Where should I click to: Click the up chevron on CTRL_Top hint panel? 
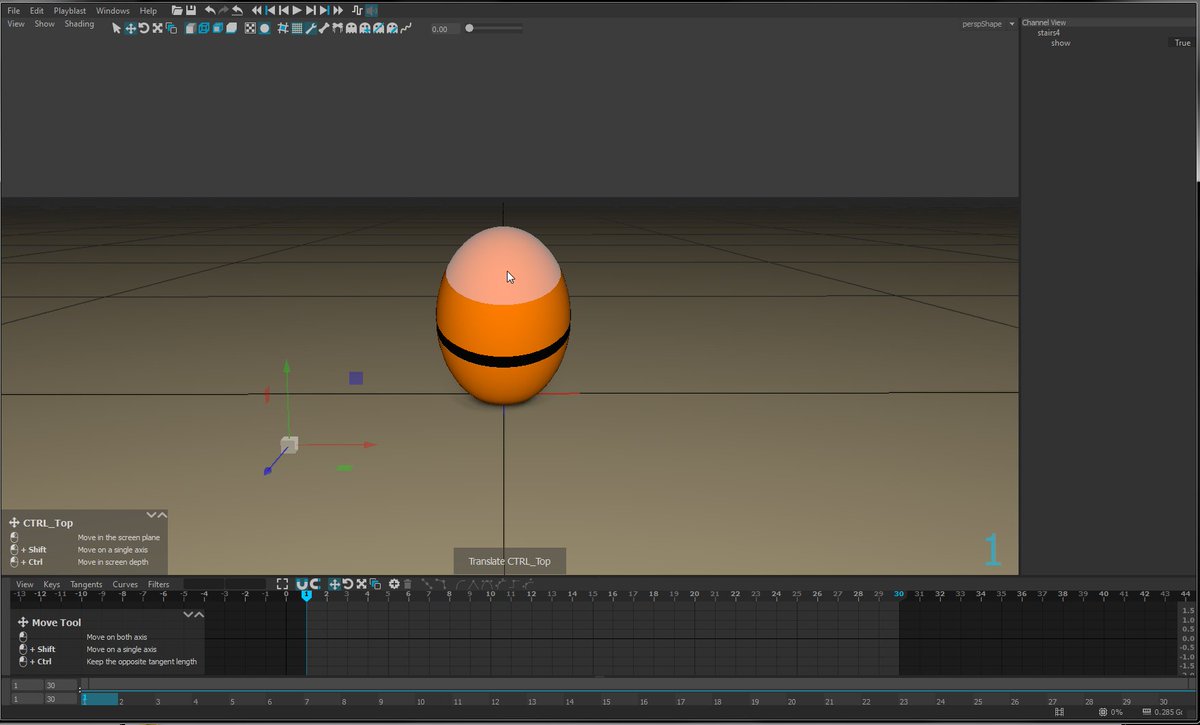(162, 515)
